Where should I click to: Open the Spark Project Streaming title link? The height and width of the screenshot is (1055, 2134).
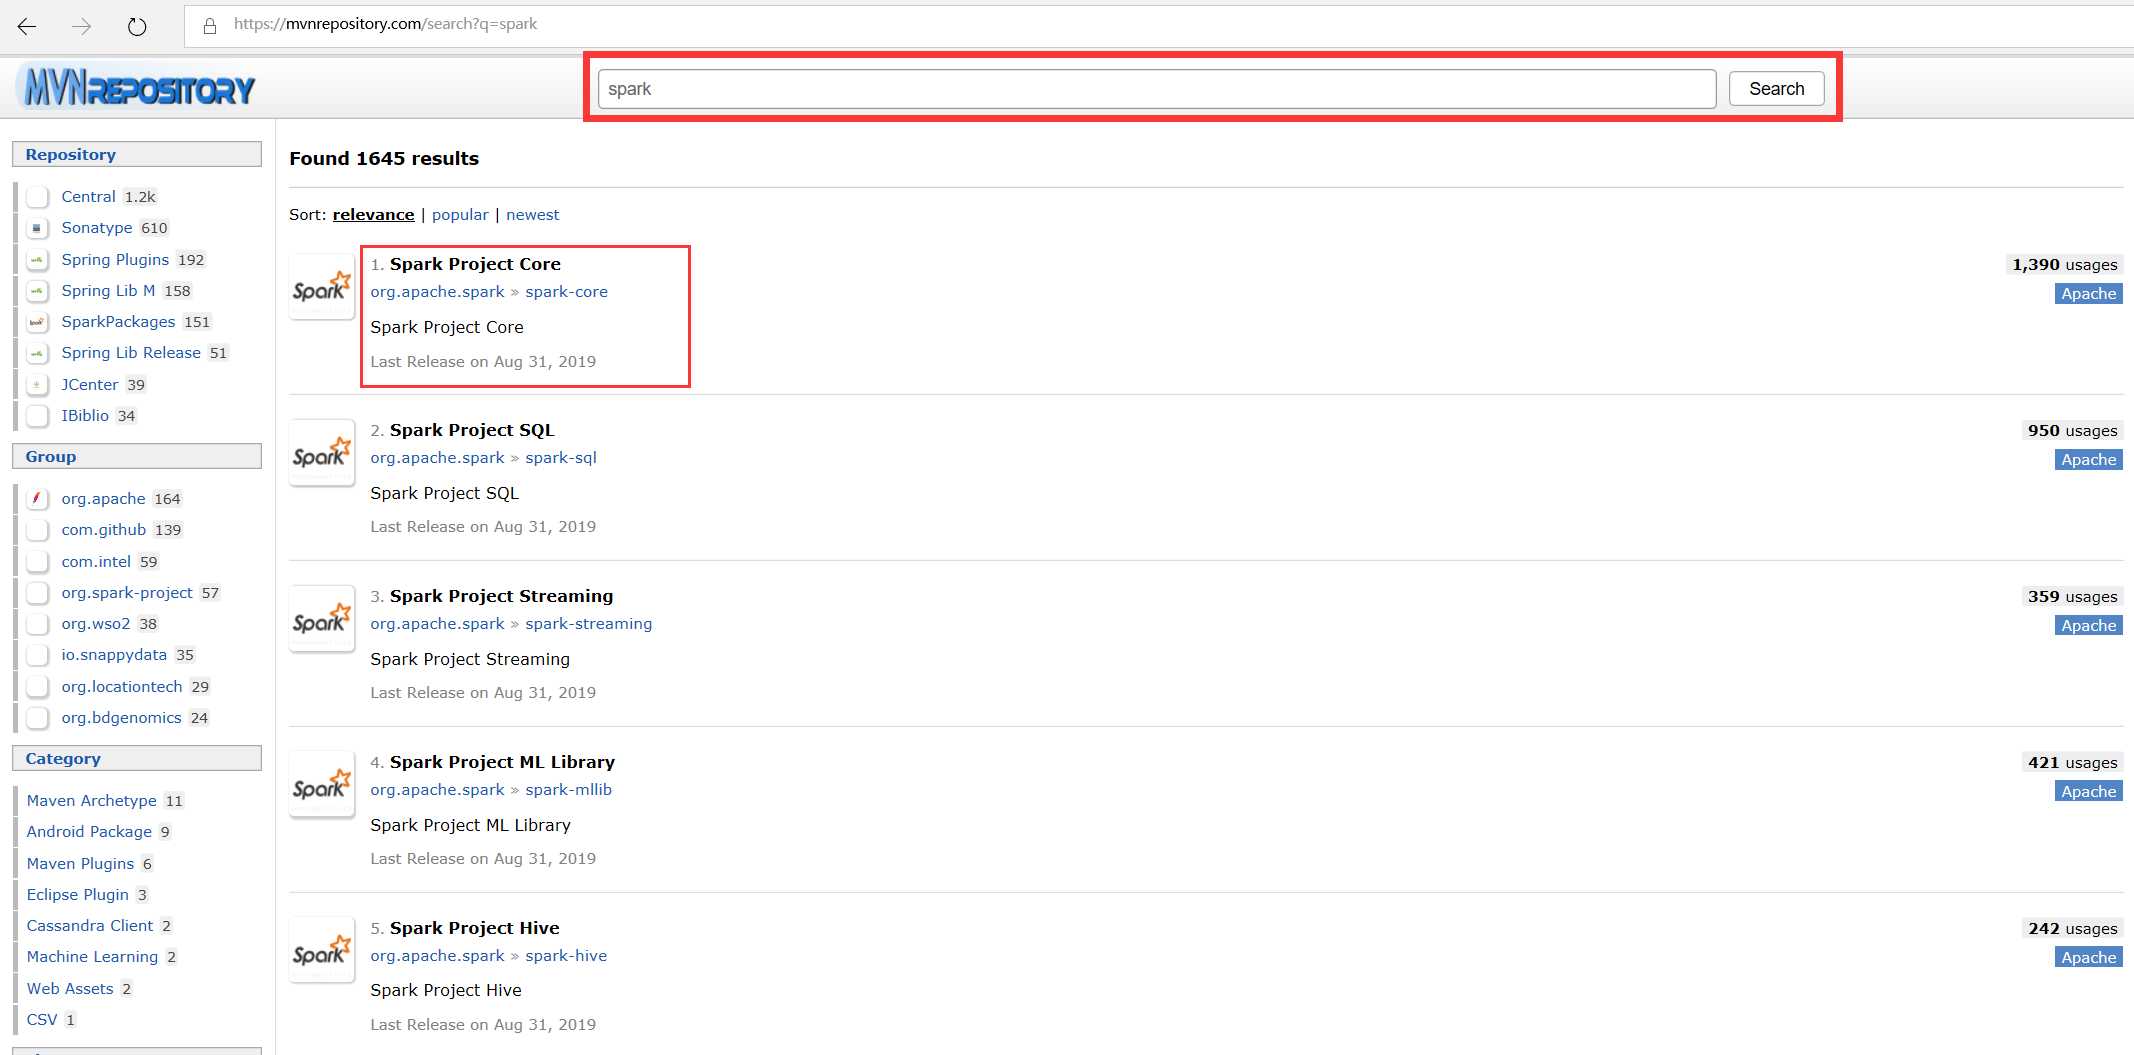(501, 596)
